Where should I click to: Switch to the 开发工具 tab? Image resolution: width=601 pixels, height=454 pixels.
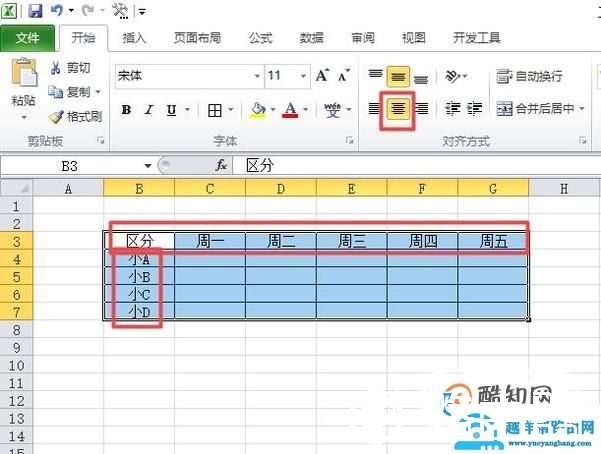click(x=476, y=38)
